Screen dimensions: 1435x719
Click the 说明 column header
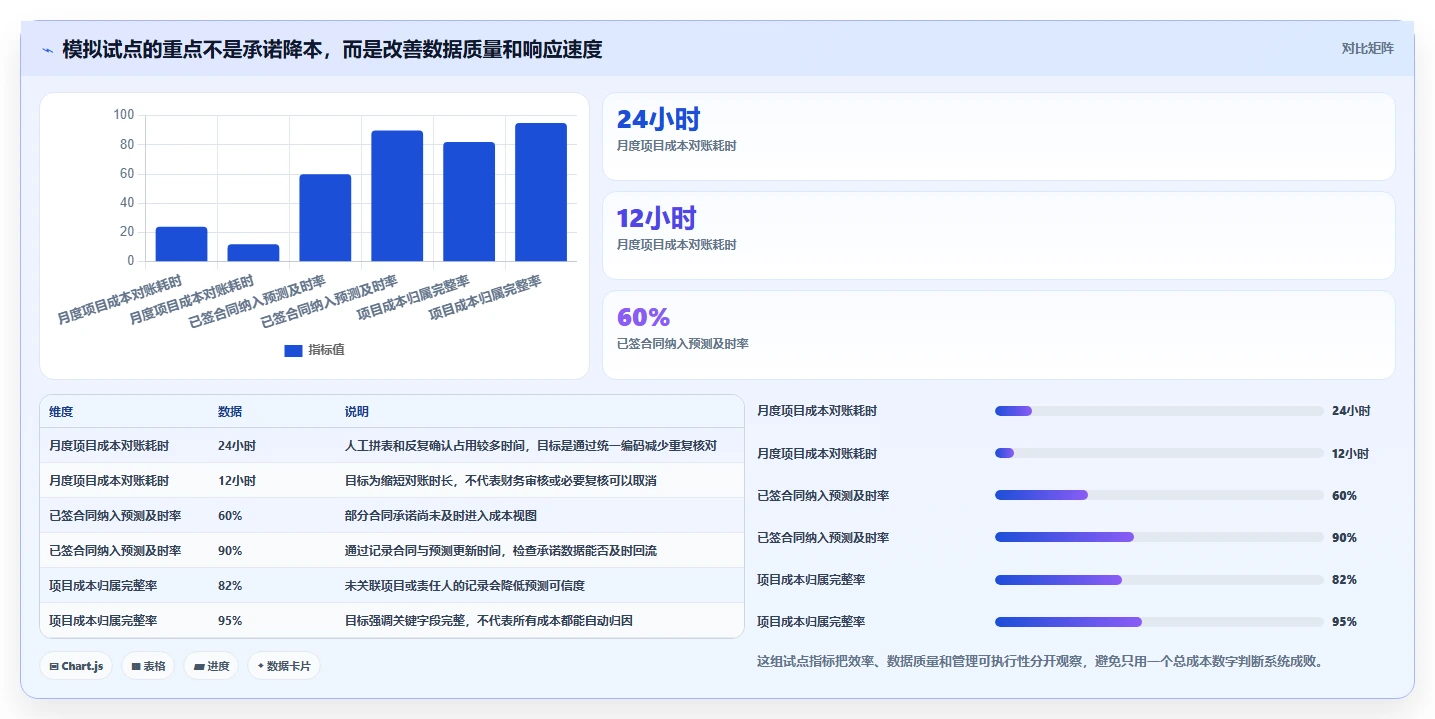(x=357, y=412)
